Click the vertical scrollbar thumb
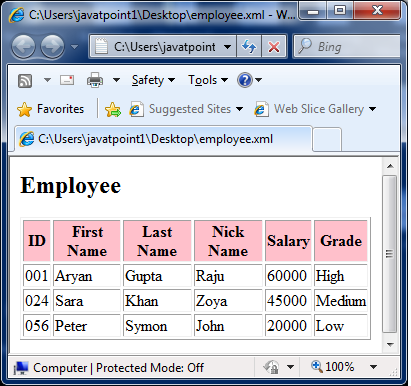This screenshot has width=411, height=386. (x=390, y=254)
